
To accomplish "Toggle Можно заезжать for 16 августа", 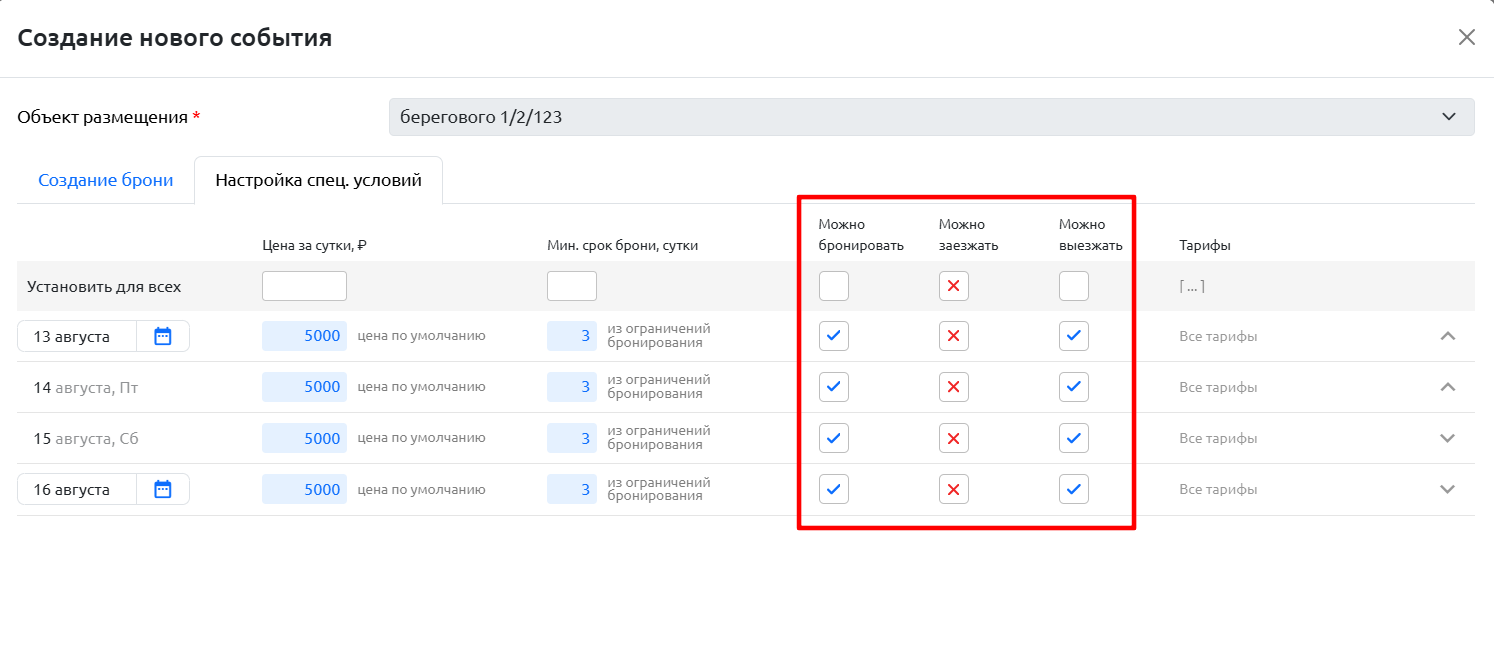I will click(x=954, y=489).
